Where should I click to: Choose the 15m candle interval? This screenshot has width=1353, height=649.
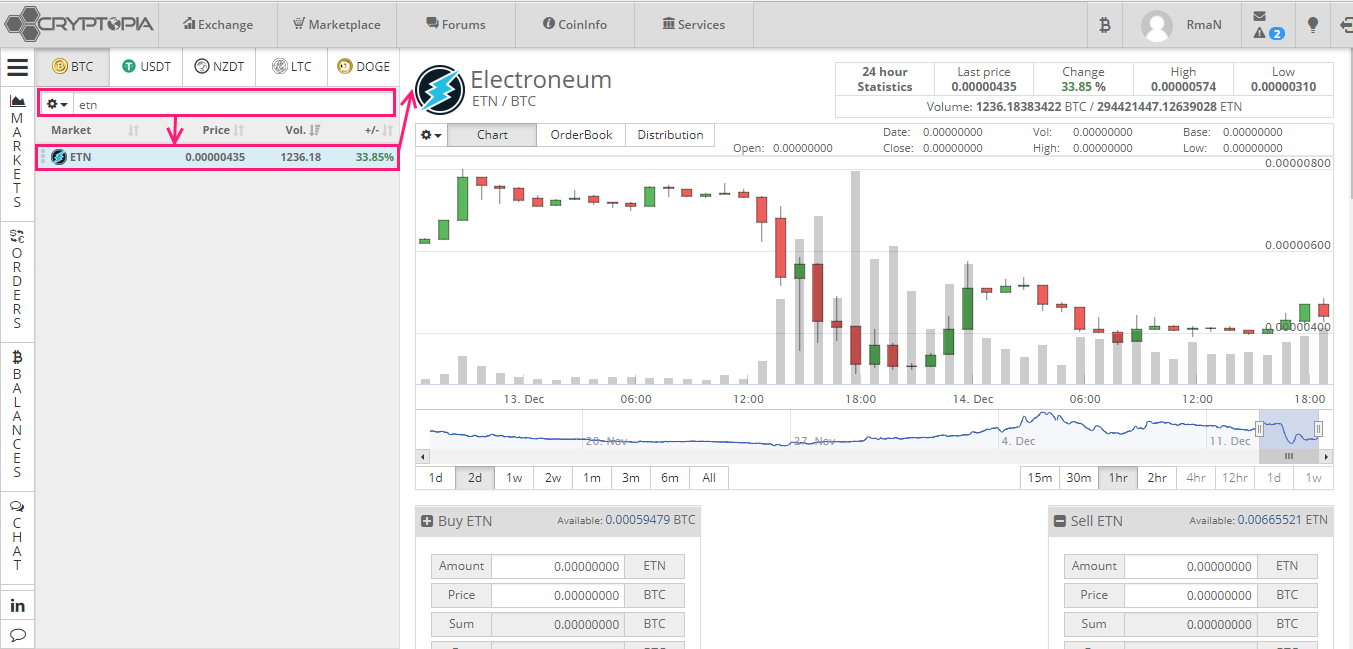[1040, 478]
